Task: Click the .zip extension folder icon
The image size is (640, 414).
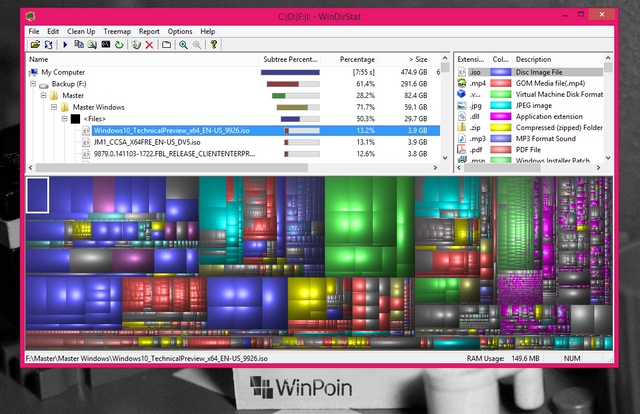Action: tap(462, 127)
